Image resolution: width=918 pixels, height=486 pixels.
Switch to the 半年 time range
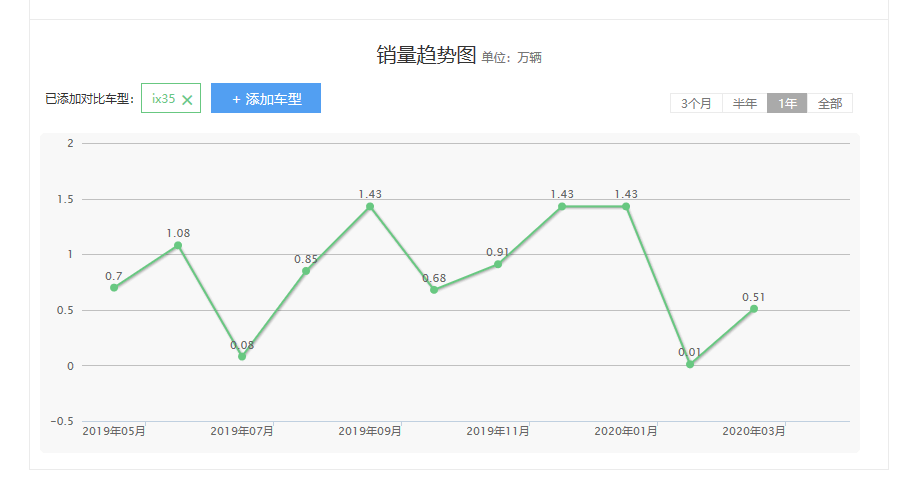745,104
